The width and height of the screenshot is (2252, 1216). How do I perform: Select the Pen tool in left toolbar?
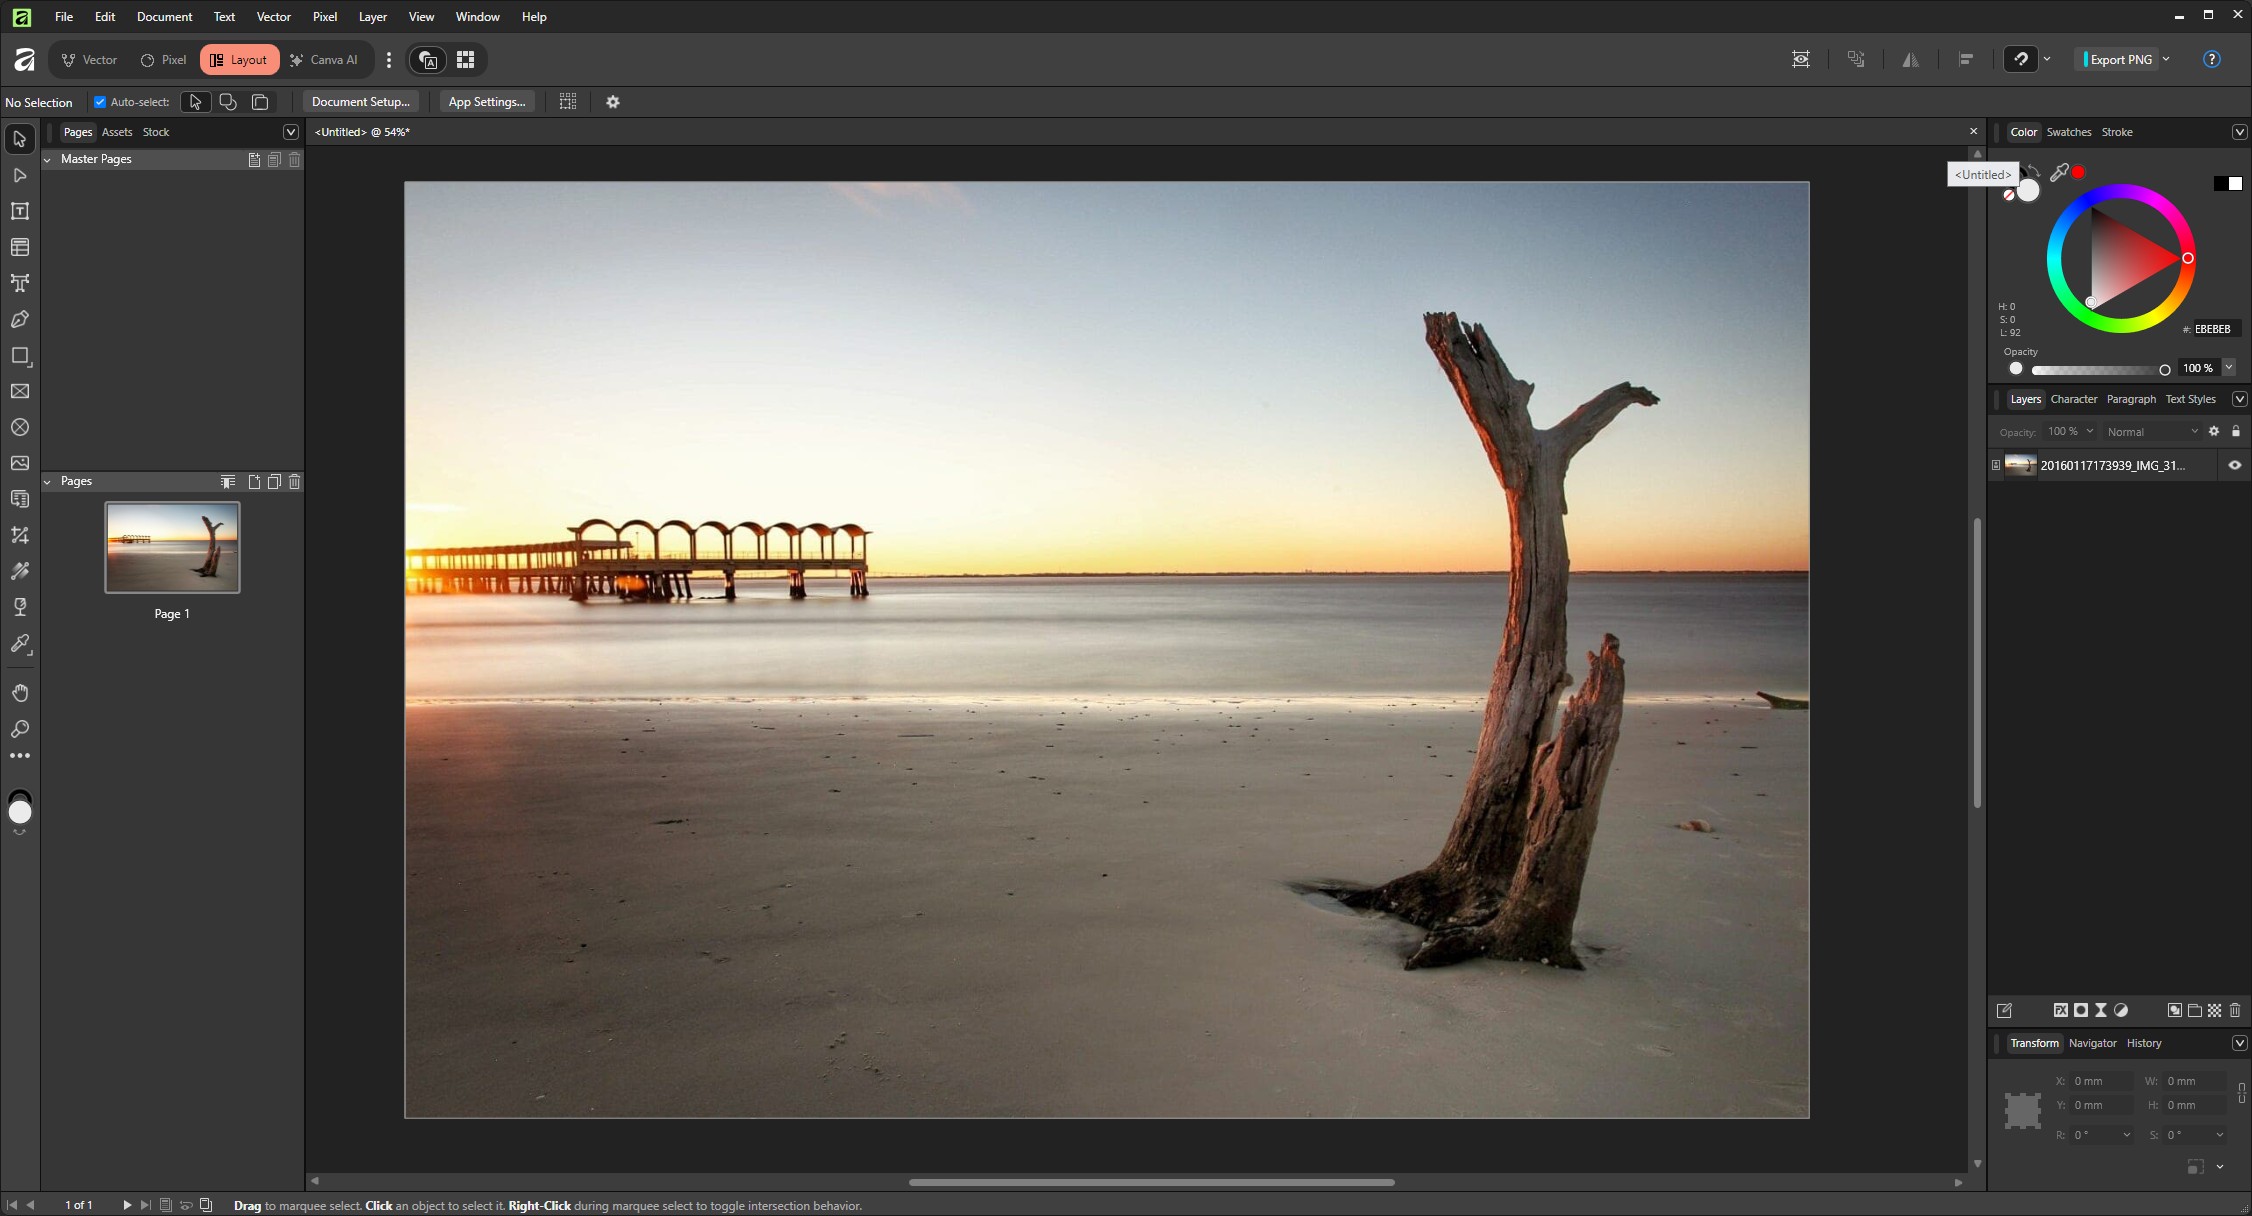tap(20, 320)
